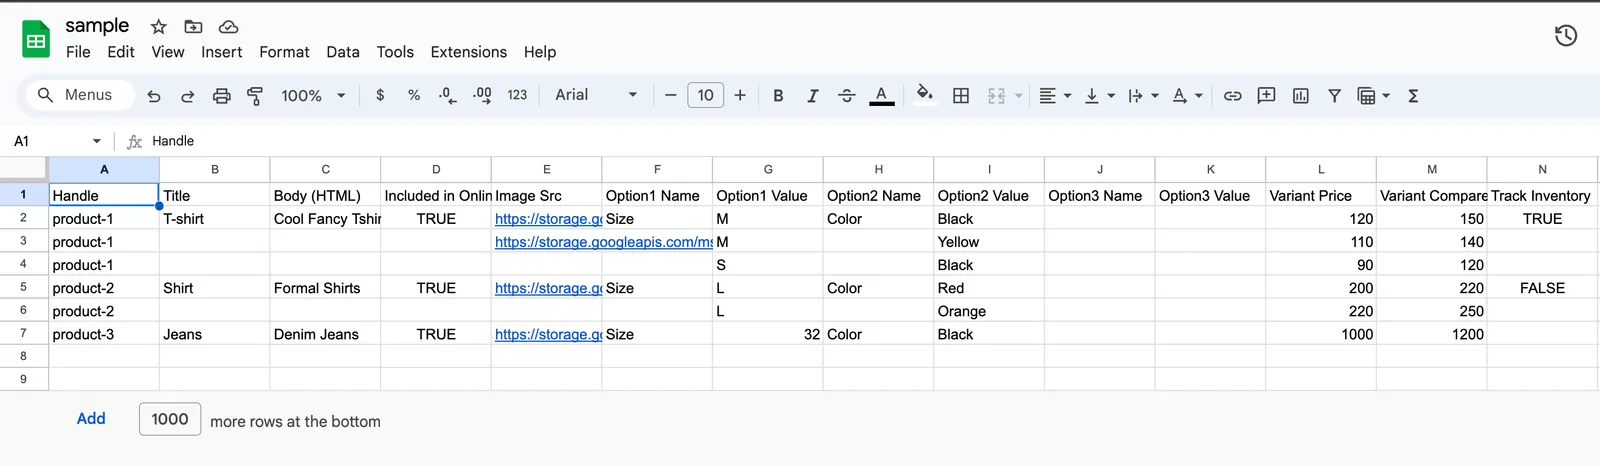Toggle strikethrough formatting
Image resolution: width=1600 pixels, height=466 pixels.
(x=847, y=96)
